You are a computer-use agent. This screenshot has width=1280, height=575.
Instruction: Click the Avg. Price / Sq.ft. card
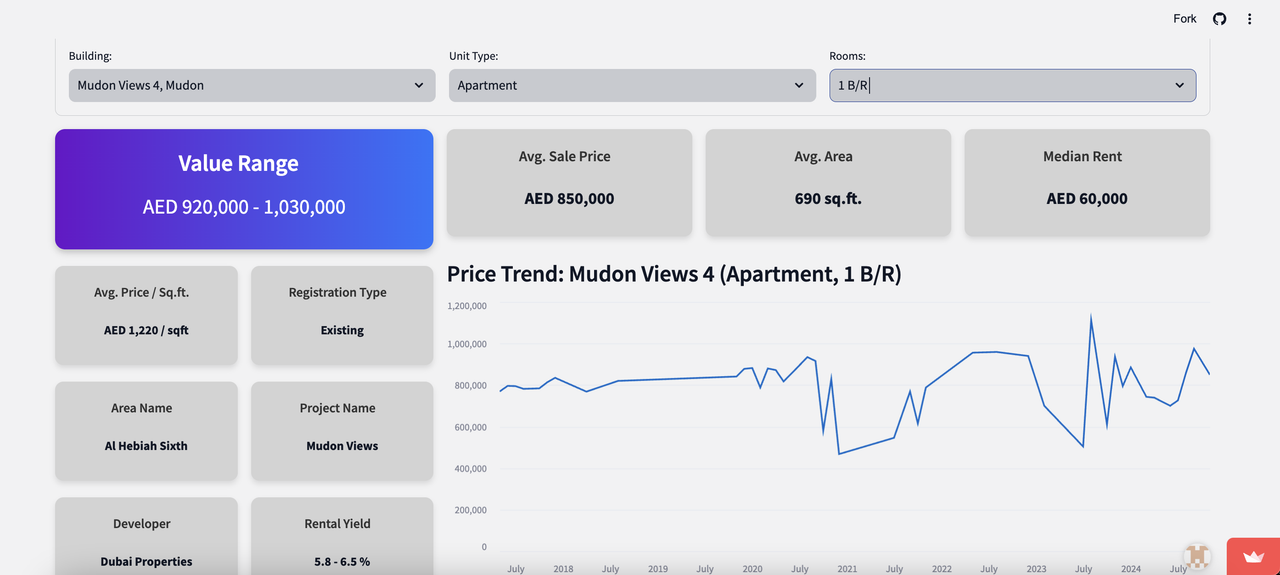146,315
